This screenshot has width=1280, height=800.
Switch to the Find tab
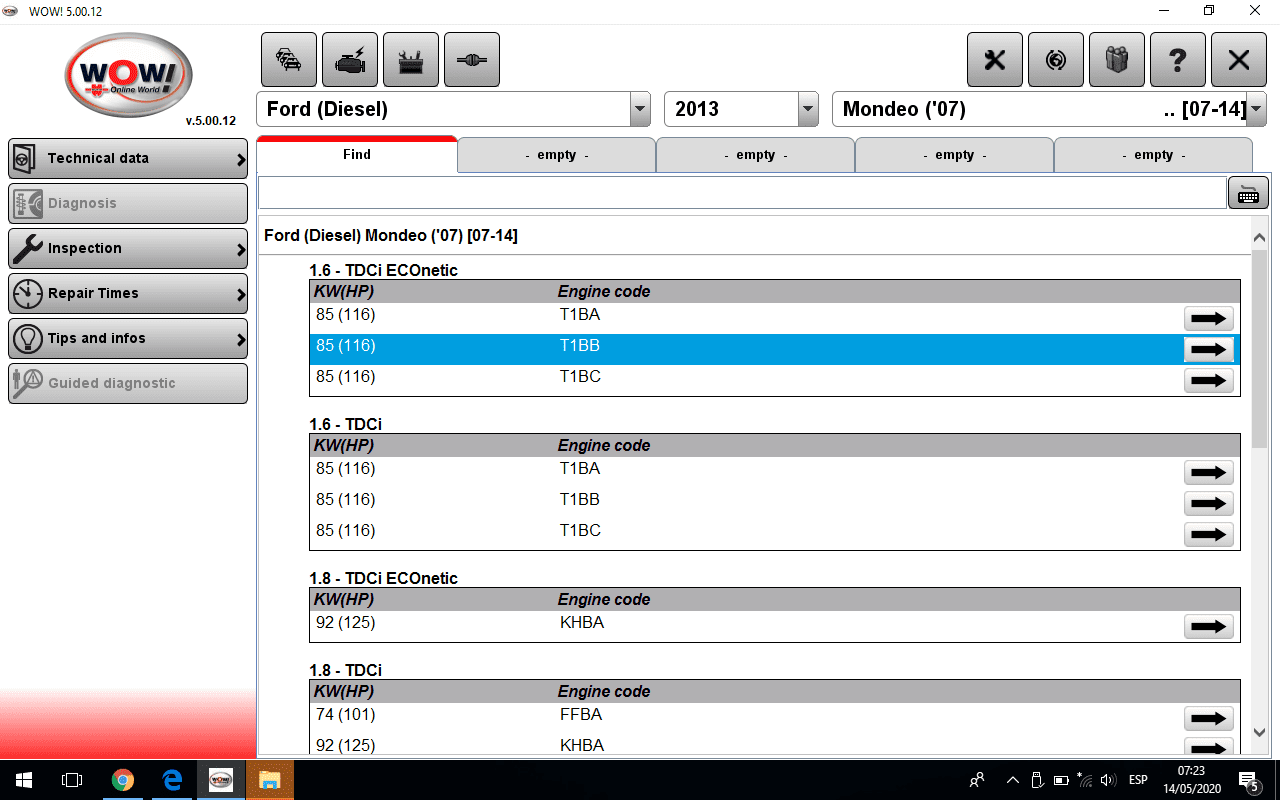tap(356, 155)
